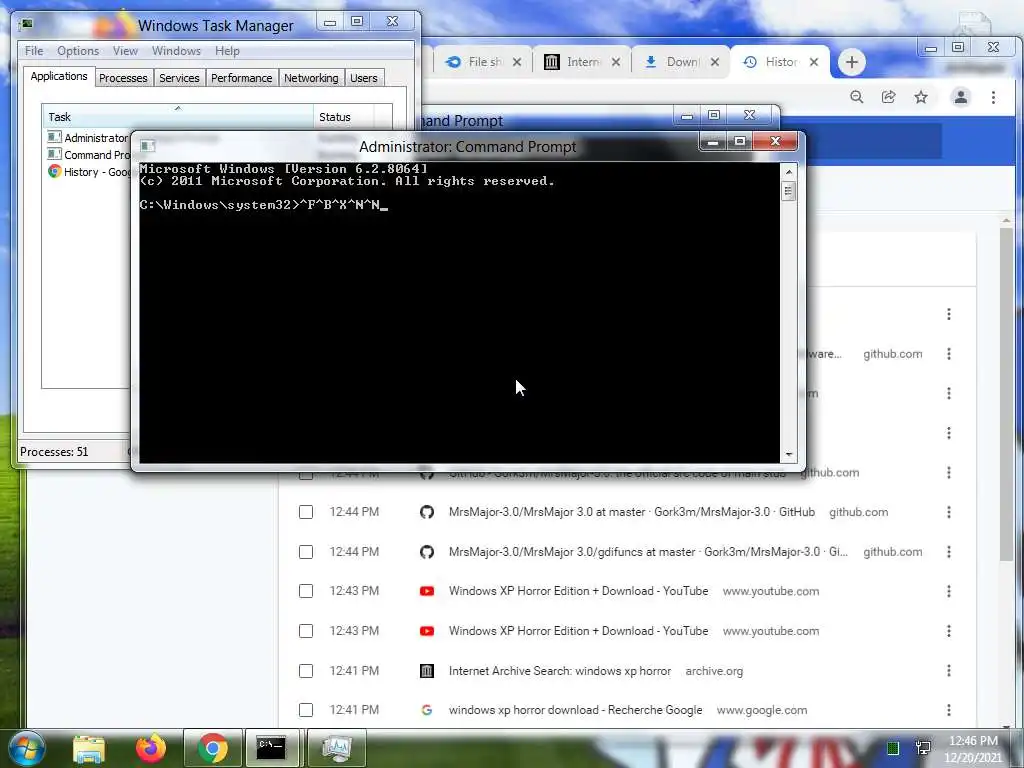
Task: Open the Task Manager Help menu
Action: 227,50
